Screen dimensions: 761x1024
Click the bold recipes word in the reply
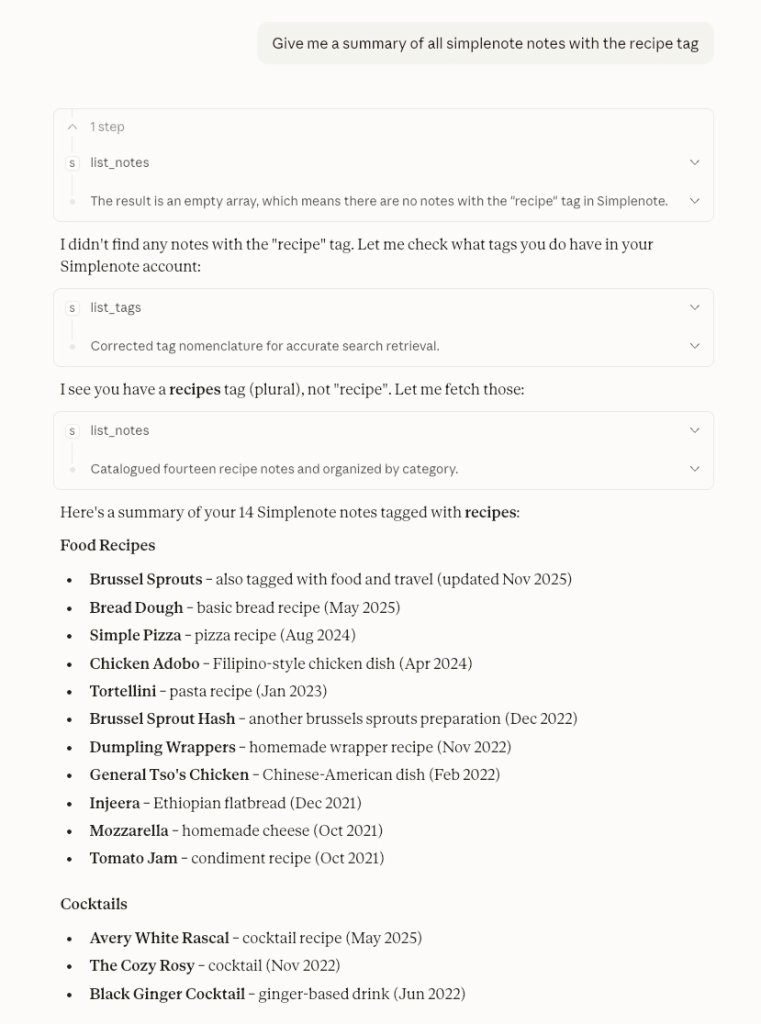pos(488,513)
